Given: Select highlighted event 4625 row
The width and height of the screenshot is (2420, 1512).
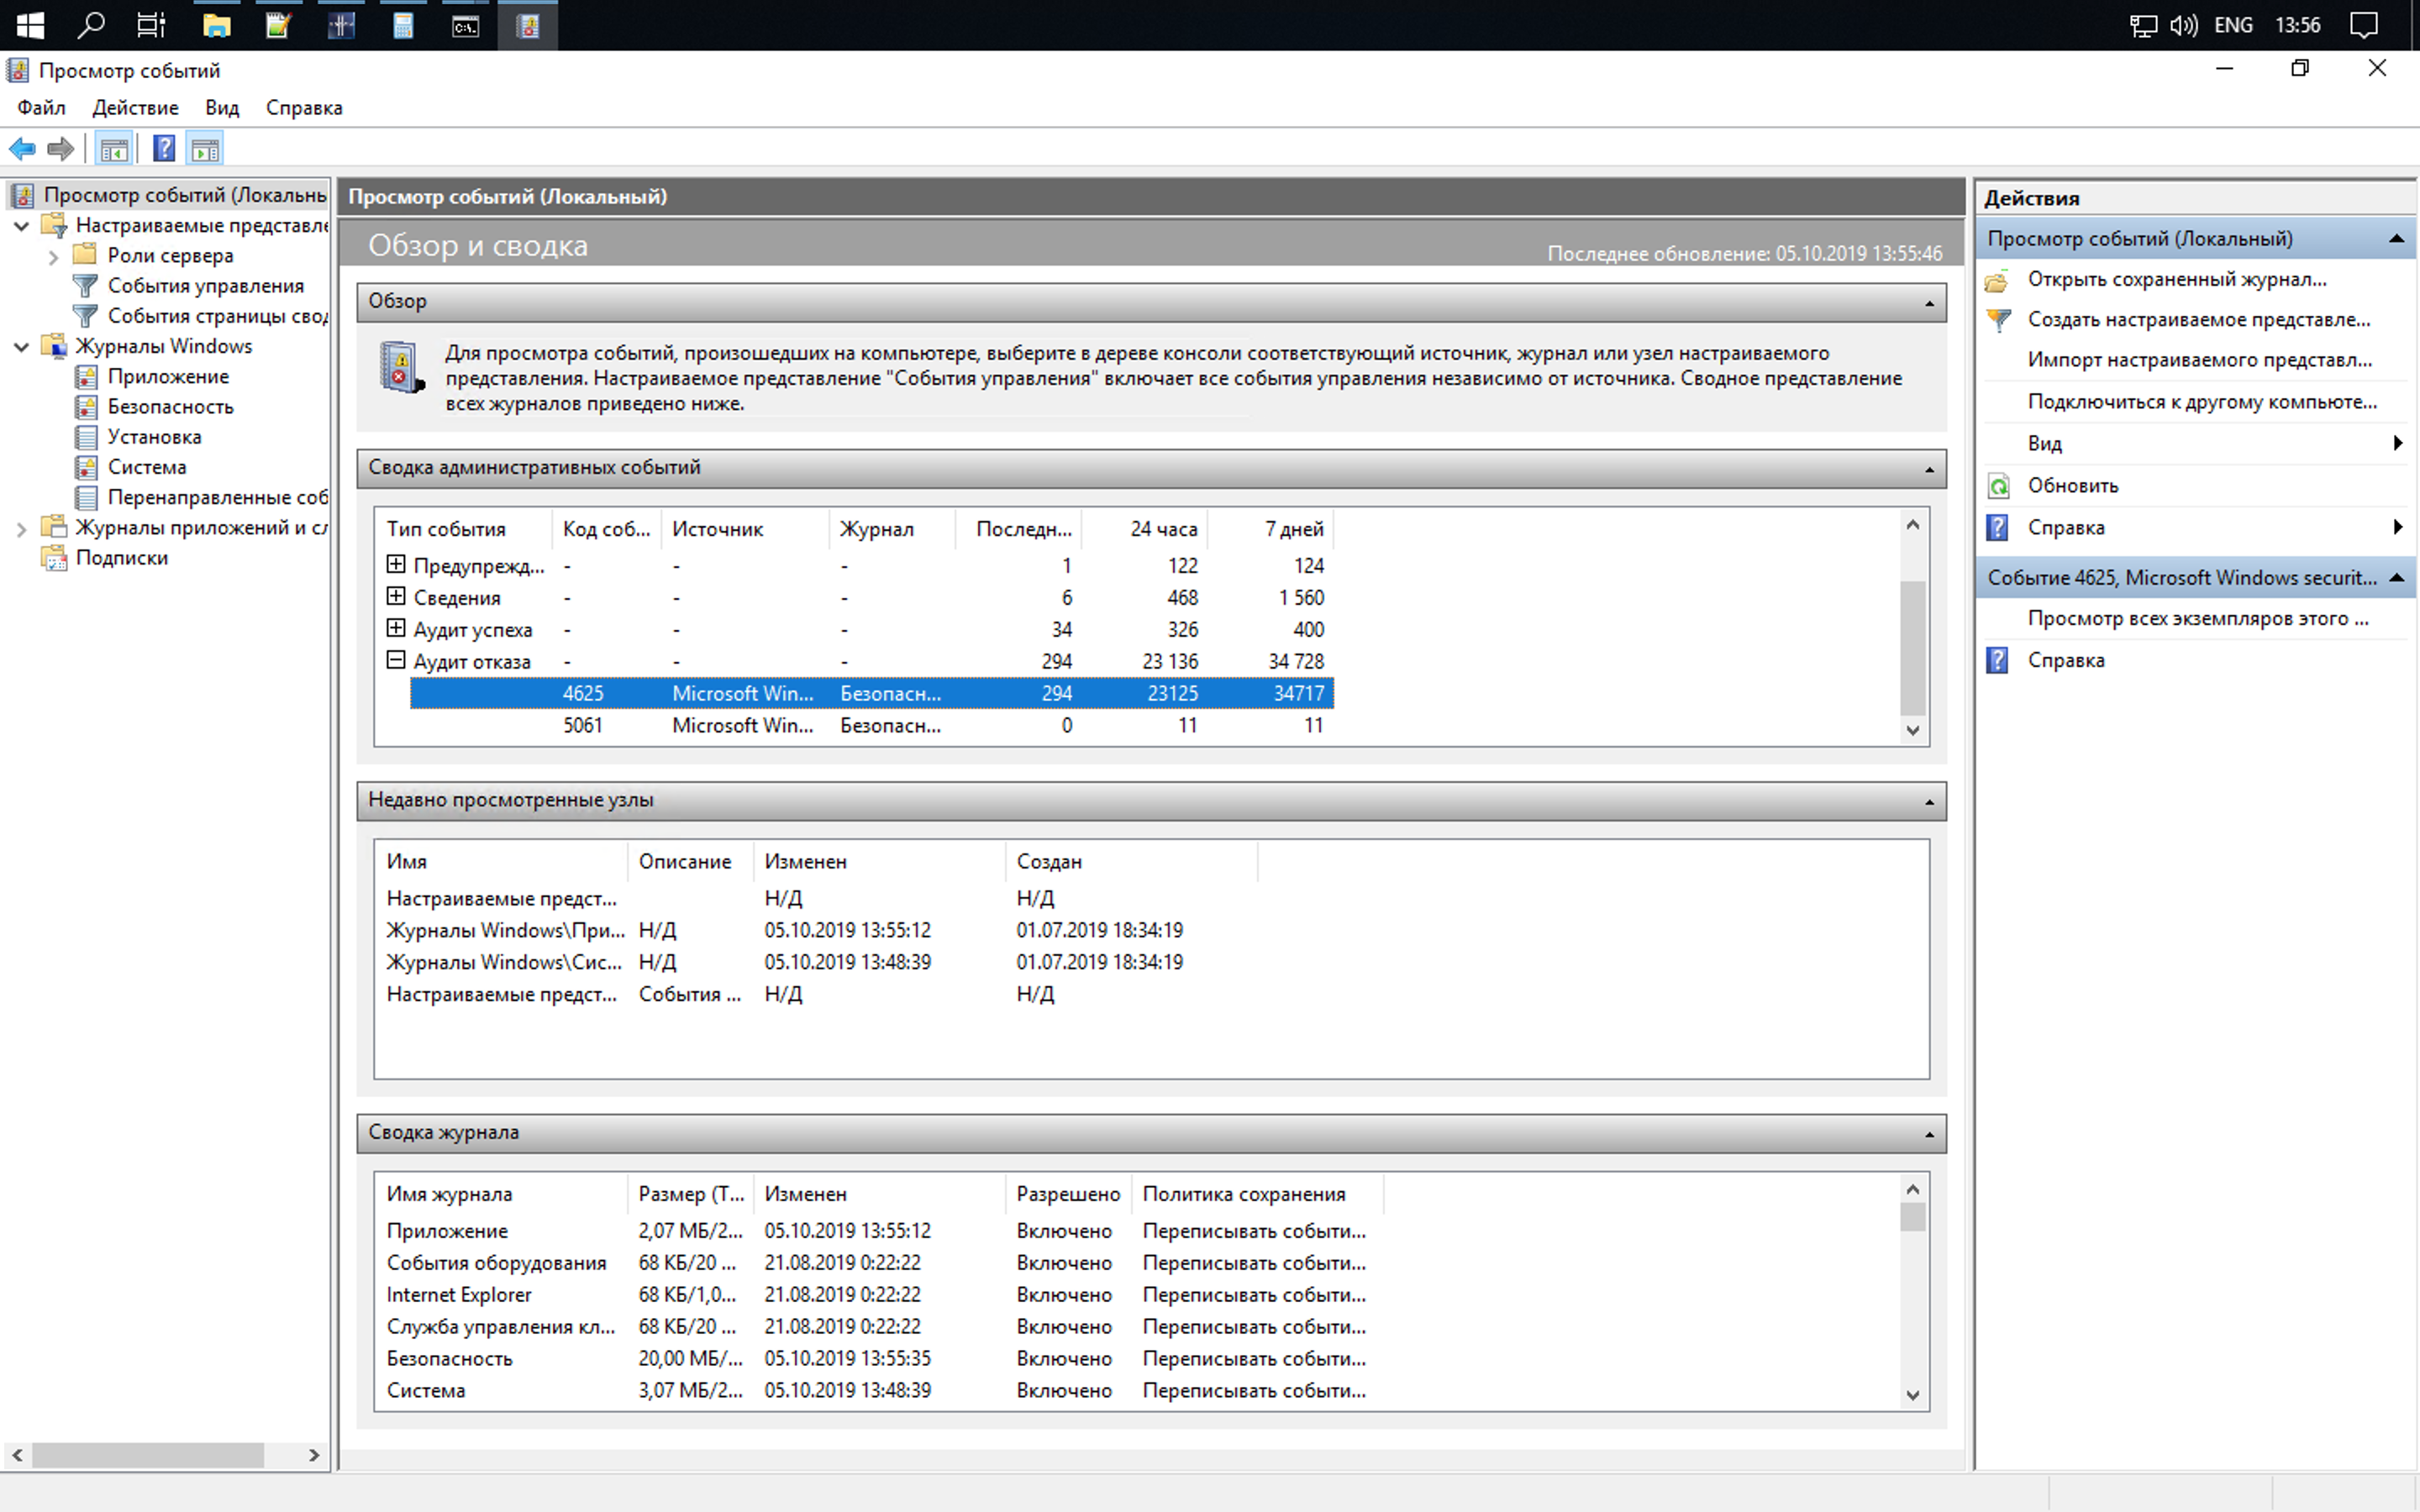Looking at the screenshot, I should pyautogui.click(x=871, y=693).
